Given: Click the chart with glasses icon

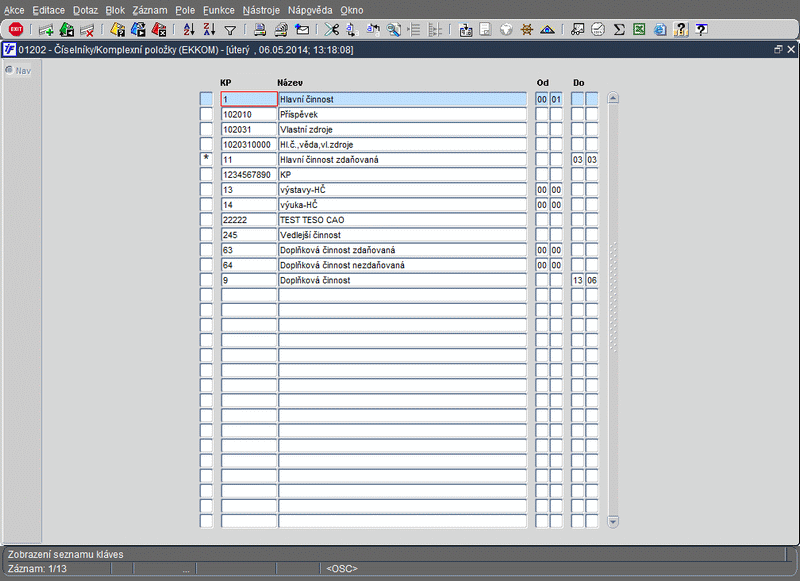Looking at the screenshot, I should 577,30.
